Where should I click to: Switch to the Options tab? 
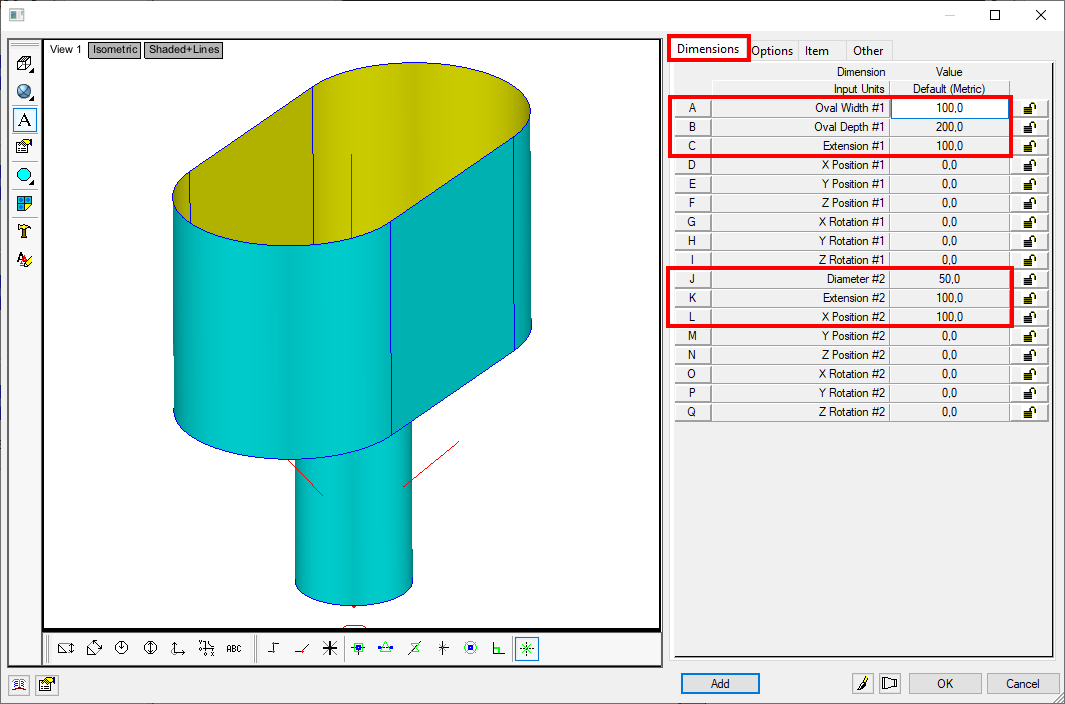coord(772,49)
